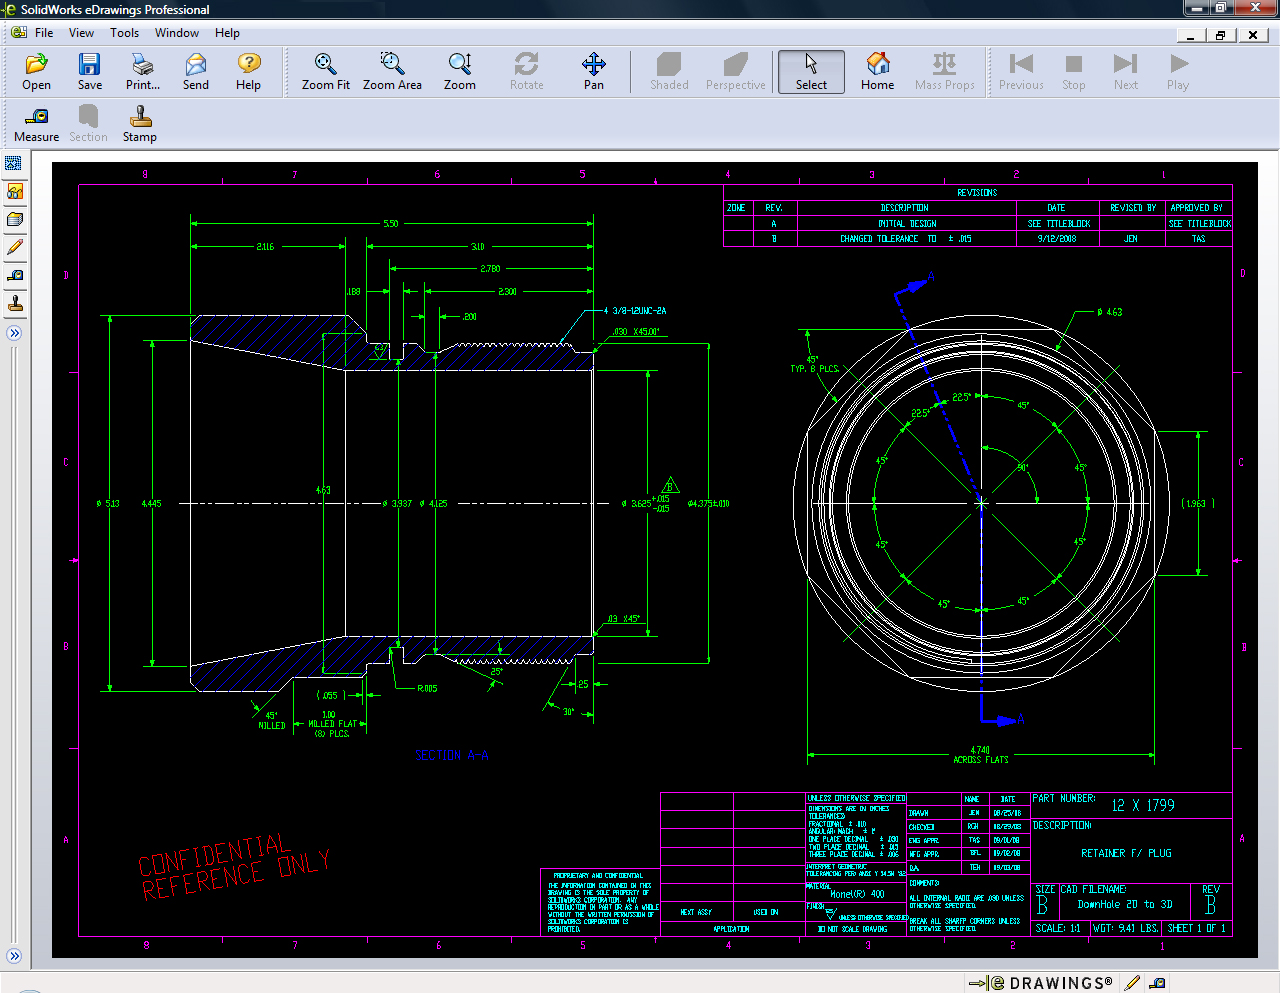Click the Stamp tool in the toolbar
This screenshot has width=1280, height=993.
(140, 124)
